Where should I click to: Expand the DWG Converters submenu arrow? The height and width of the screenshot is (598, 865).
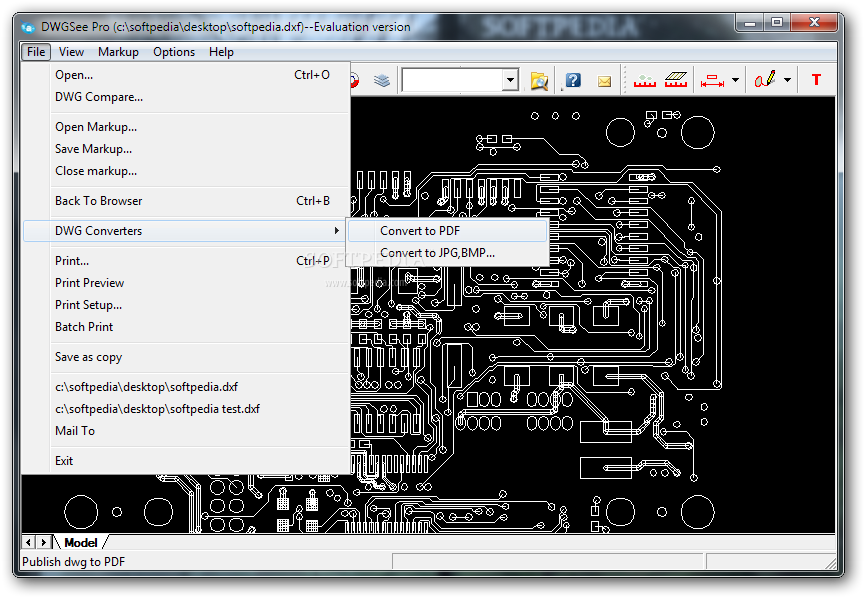[x=337, y=231]
